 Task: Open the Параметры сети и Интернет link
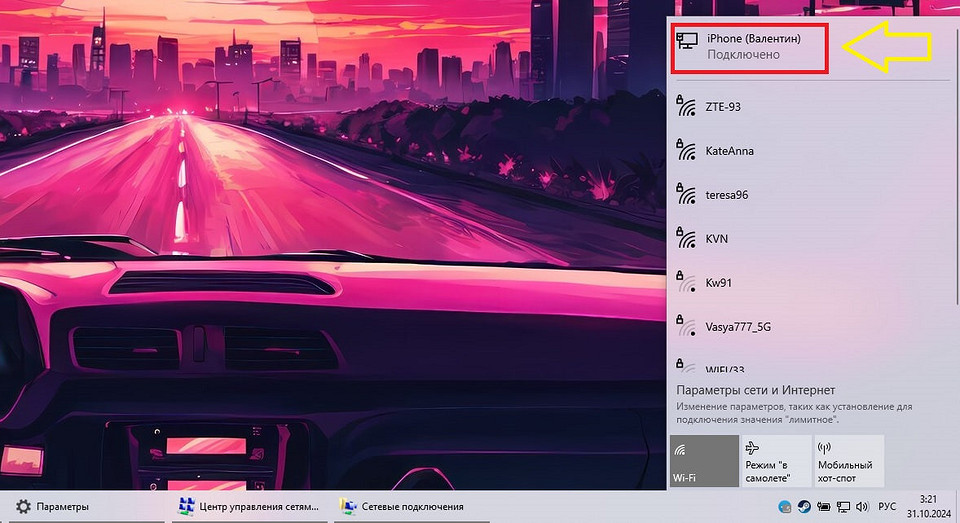(755, 390)
